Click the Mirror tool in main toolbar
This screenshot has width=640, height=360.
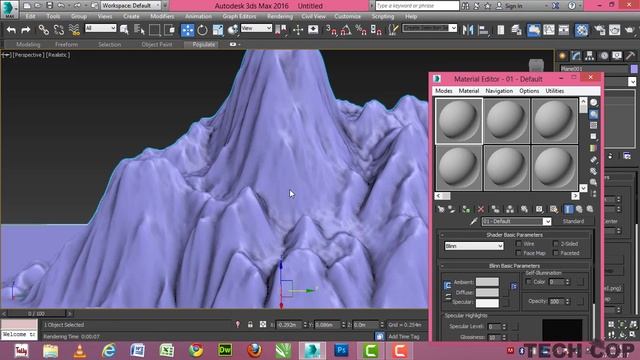(x=468, y=30)
